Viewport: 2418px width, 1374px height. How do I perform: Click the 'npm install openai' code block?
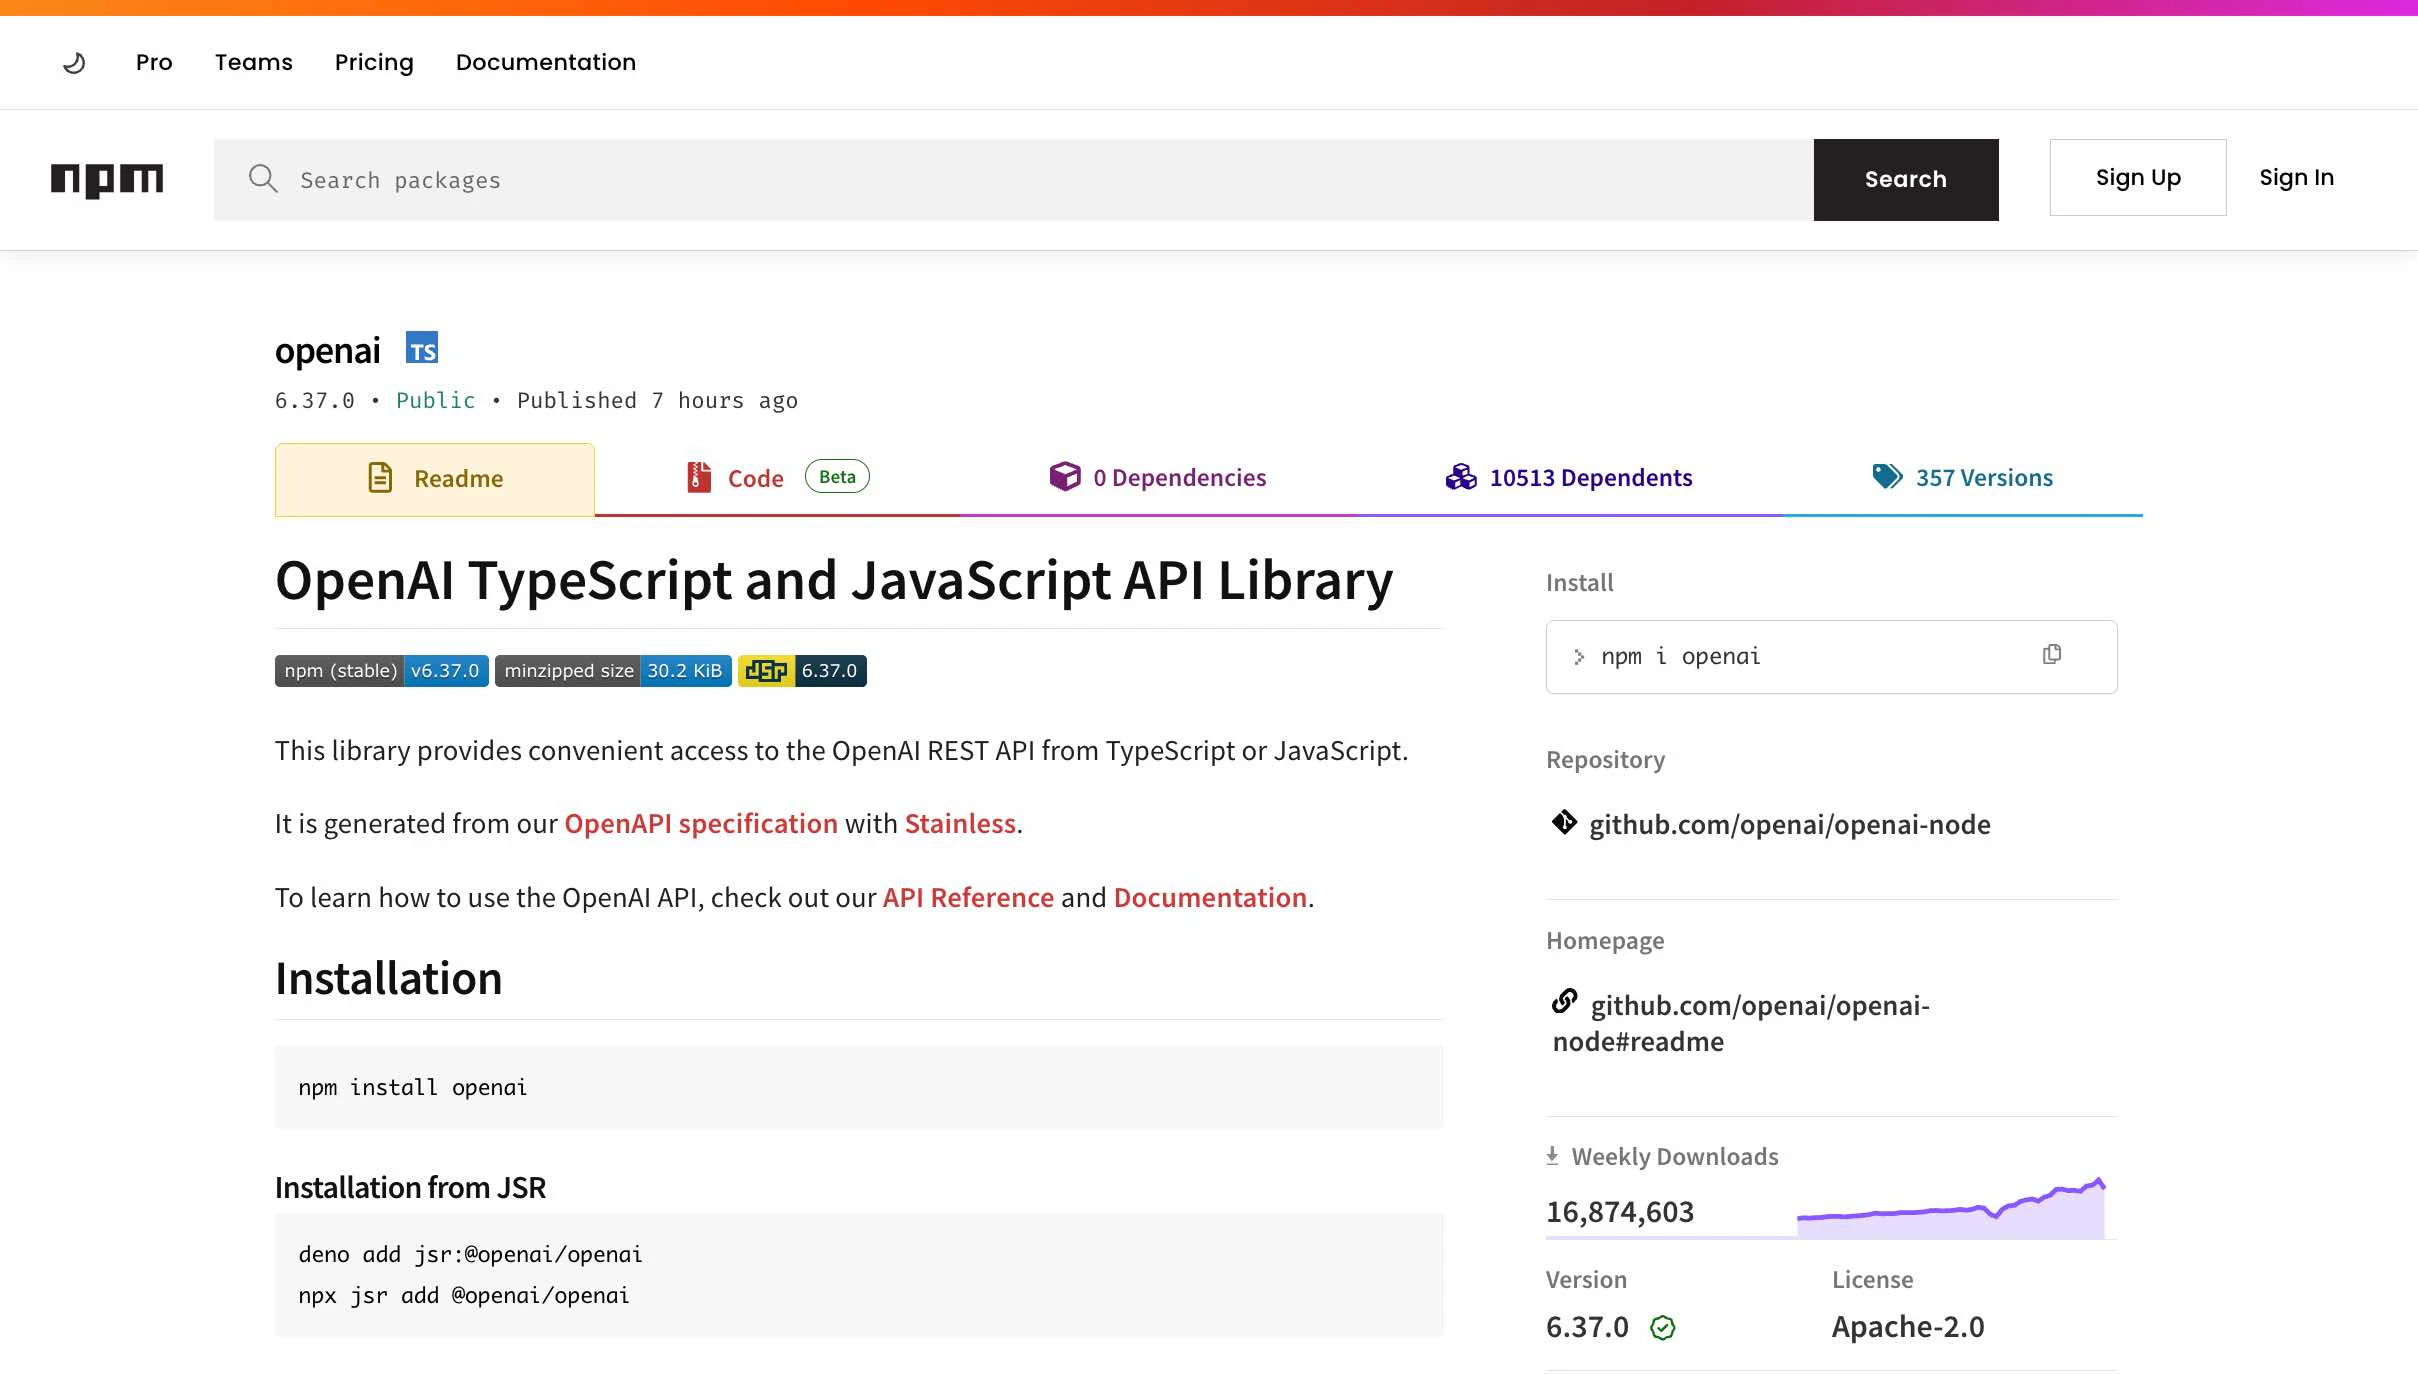[859, 1088]
